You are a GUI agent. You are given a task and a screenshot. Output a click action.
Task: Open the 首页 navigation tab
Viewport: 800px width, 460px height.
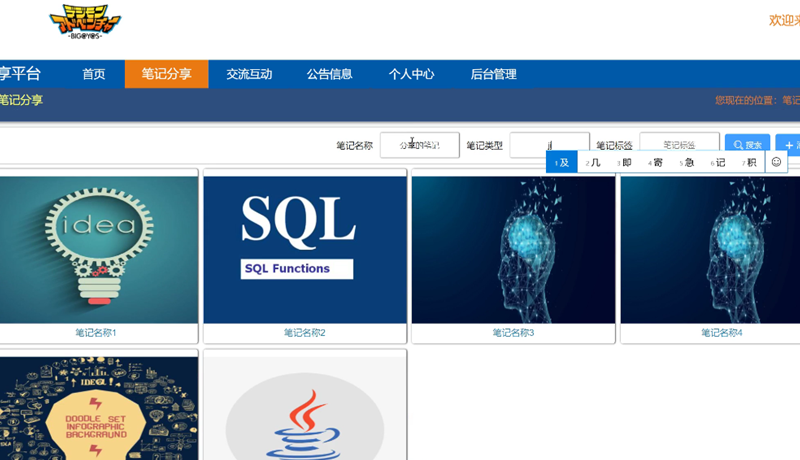(x=94, y=74)
